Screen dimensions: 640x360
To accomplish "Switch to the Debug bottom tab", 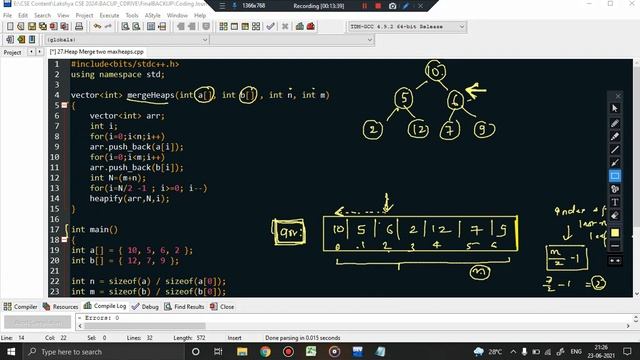I will pos(145,307).
